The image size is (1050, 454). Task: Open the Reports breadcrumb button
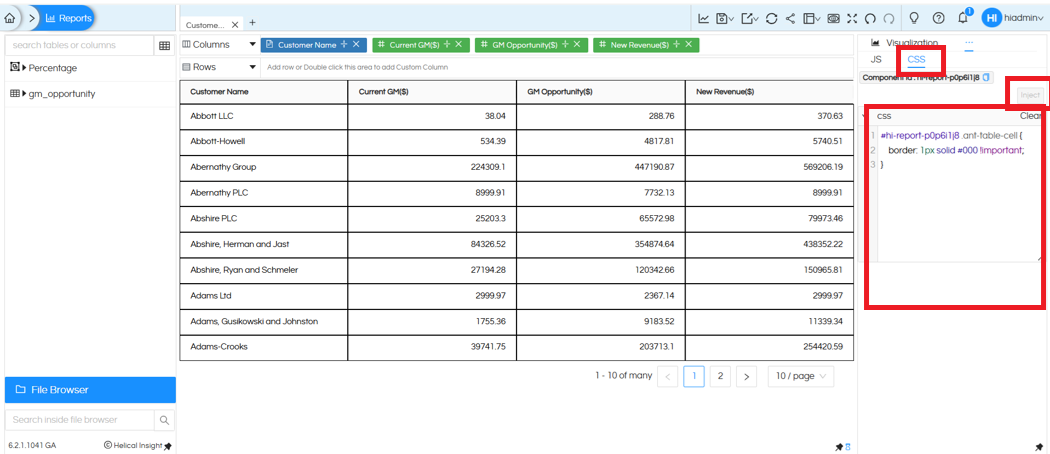click(x=67, y=18)
